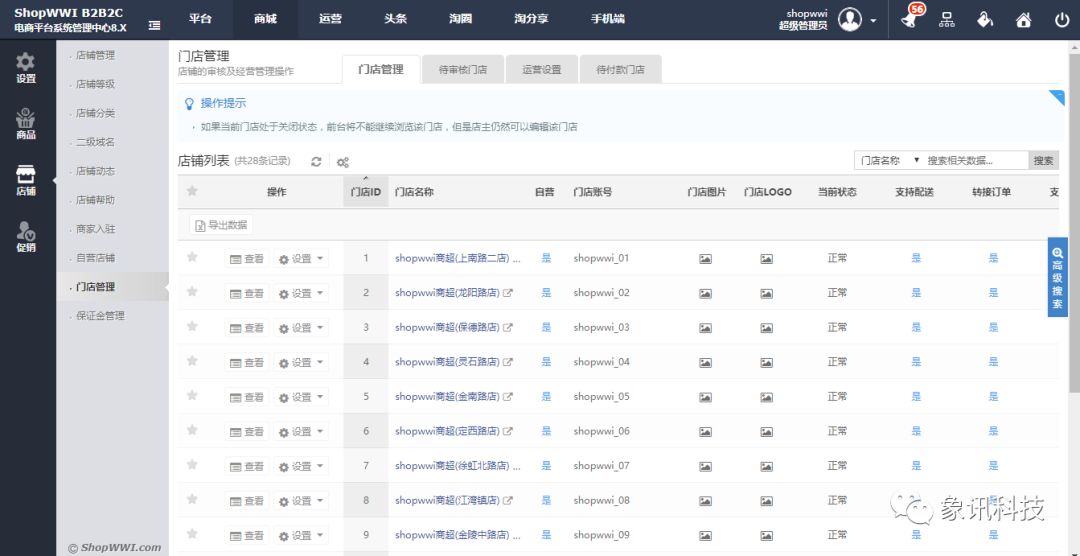View store image for row 1
This screenshot has width=1080, height=556.
click(705, 259)
